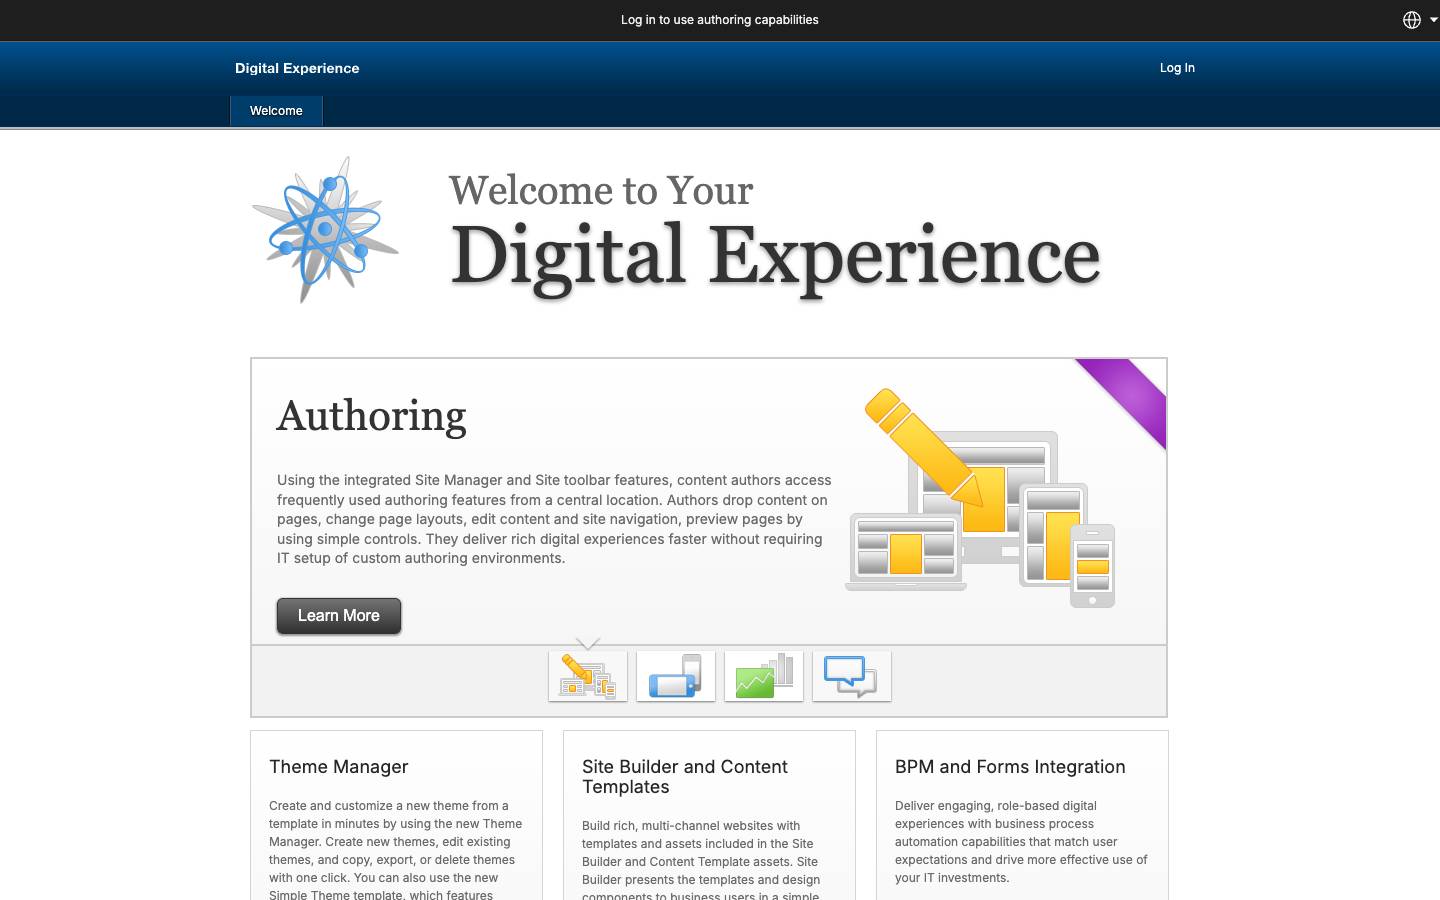This screenshot has height=900, width=1440.
Task: Select the mobile devices carousel thumbnail
Action: (x=676, y=676)
